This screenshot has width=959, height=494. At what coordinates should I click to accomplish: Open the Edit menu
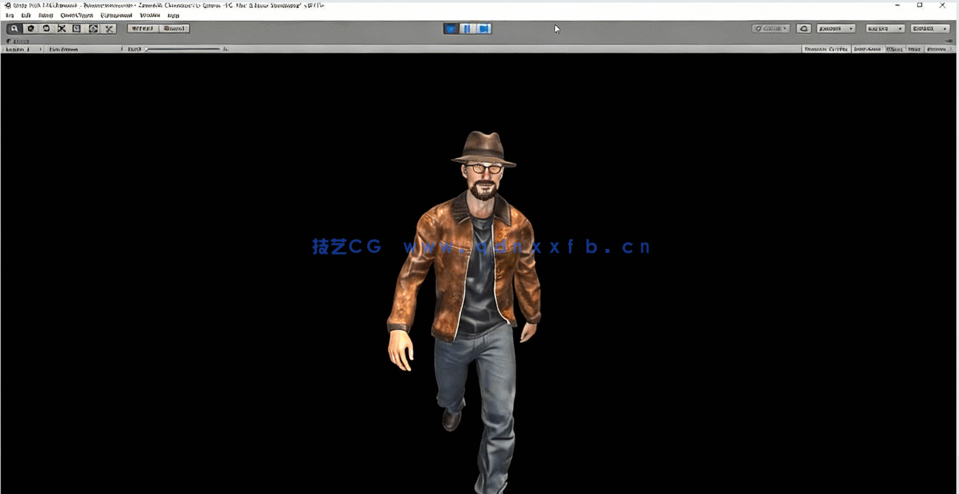pos(26,16)
